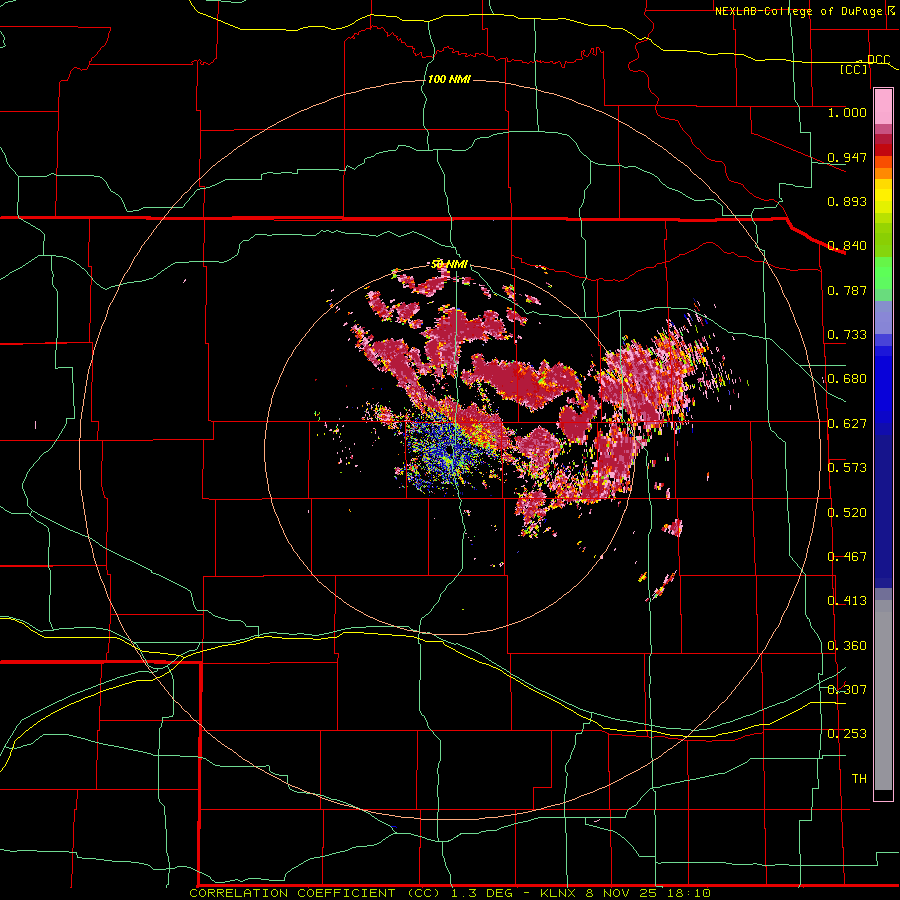Image resolution: width=900 pixels, height=900 pixels.
Task: Select the 0.360 scale value
Action: coord(847,646)
